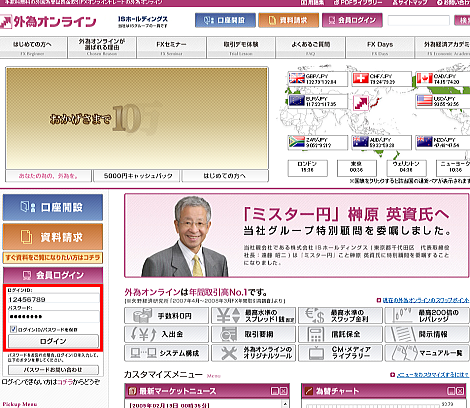
Task: Click マニュアル一覧 icon button
Action: coord(427,353)
